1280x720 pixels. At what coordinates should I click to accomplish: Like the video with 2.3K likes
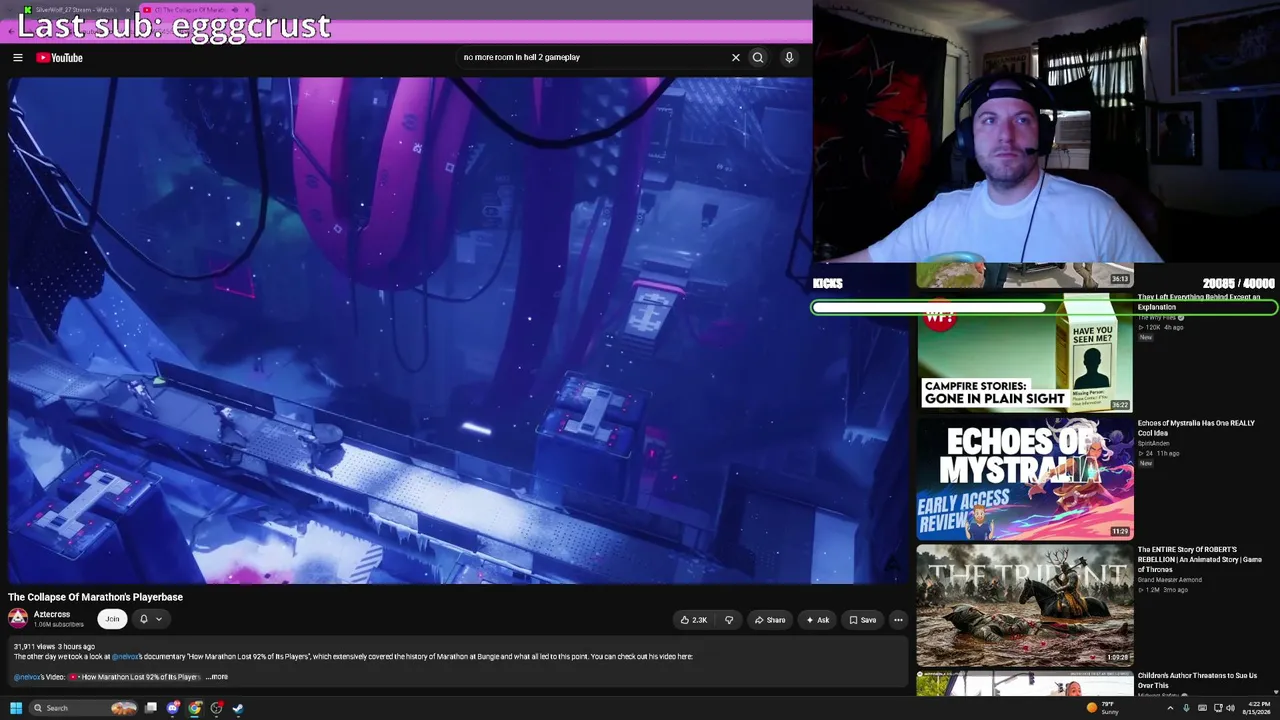[694, 620]
